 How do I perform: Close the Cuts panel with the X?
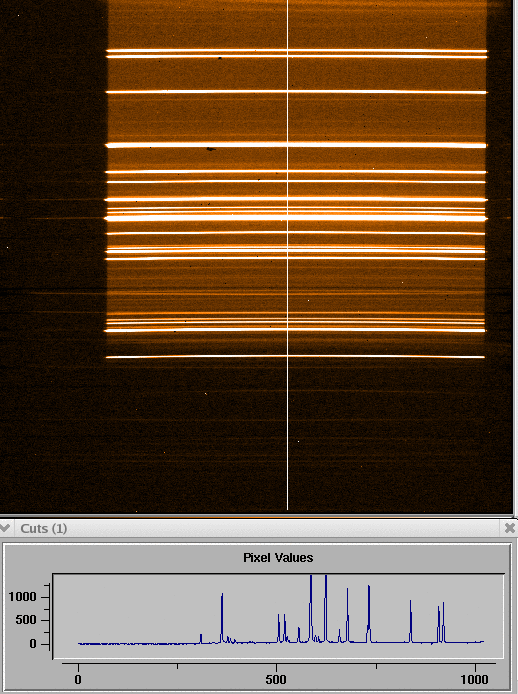pyautogui.click(x=510, y=528)
